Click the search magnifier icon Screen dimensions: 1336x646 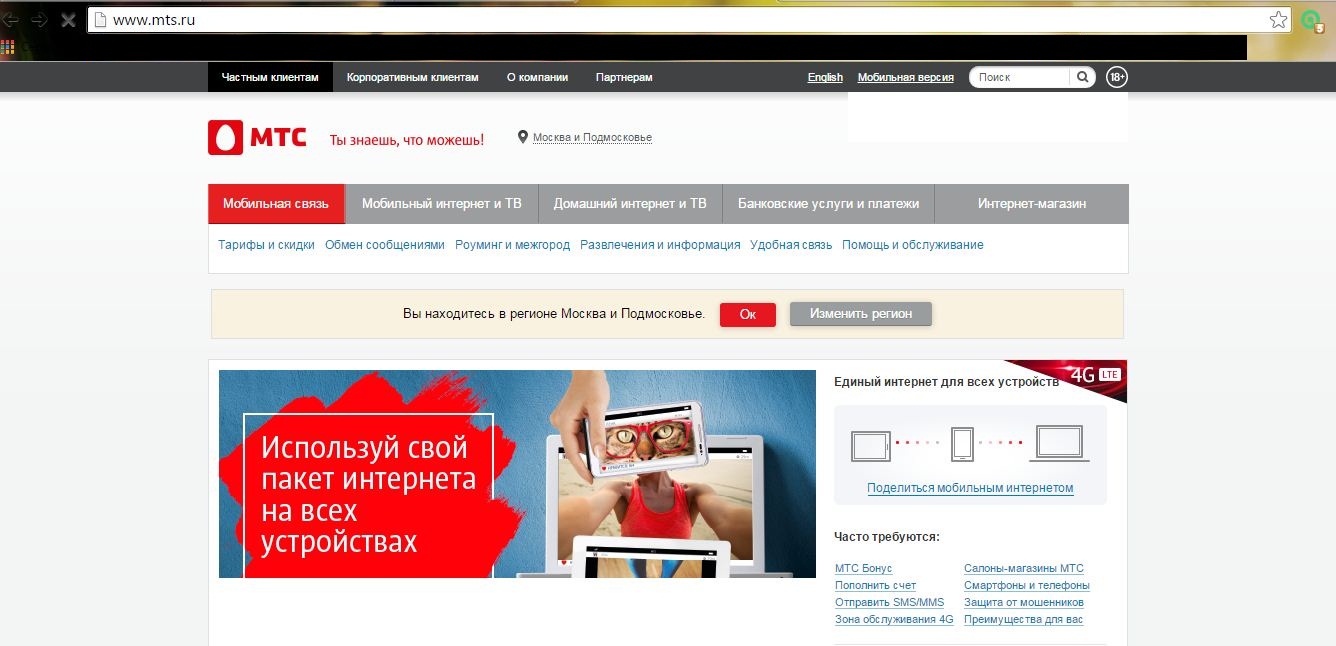(x=1082, y=76)
